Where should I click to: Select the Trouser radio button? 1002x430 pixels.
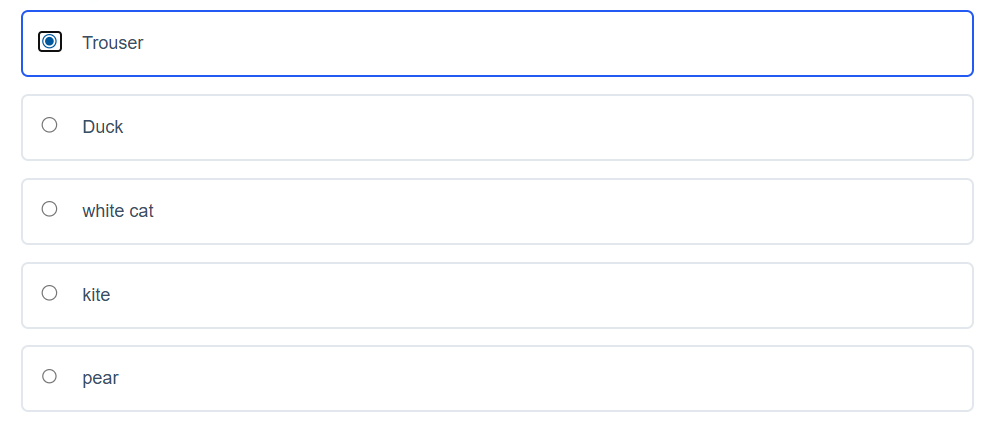point(49,42)
